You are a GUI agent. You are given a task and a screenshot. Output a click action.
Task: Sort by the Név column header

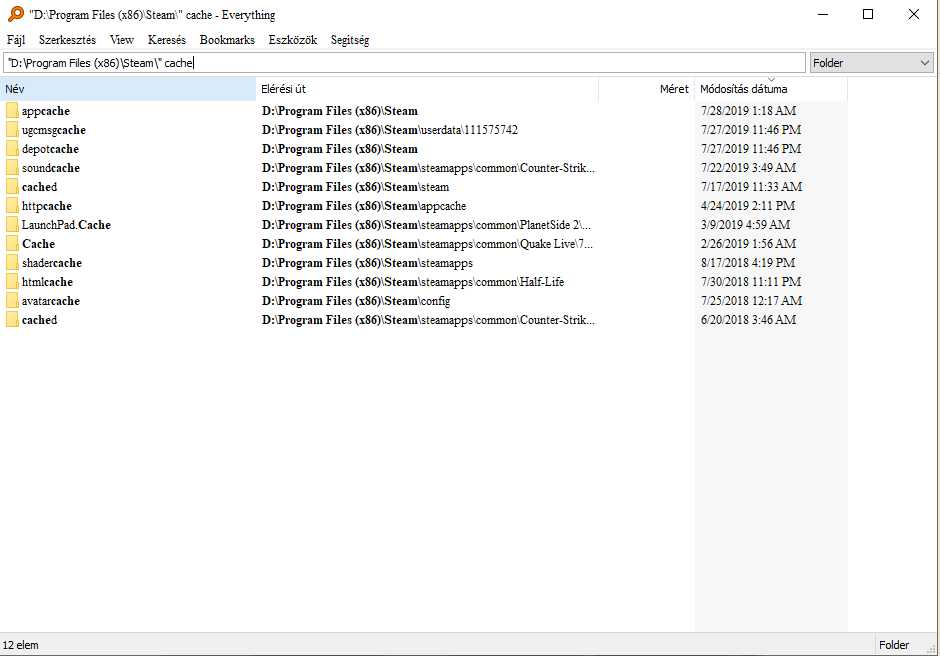(128, 89)
